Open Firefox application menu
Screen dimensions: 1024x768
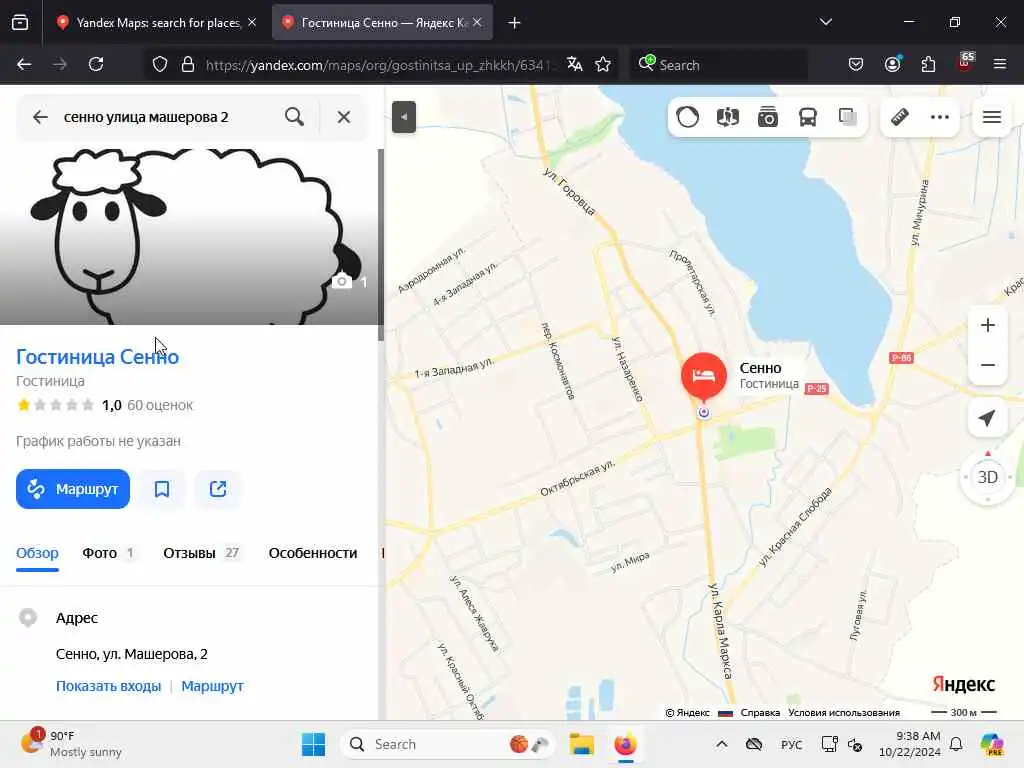pos(1000,64)
